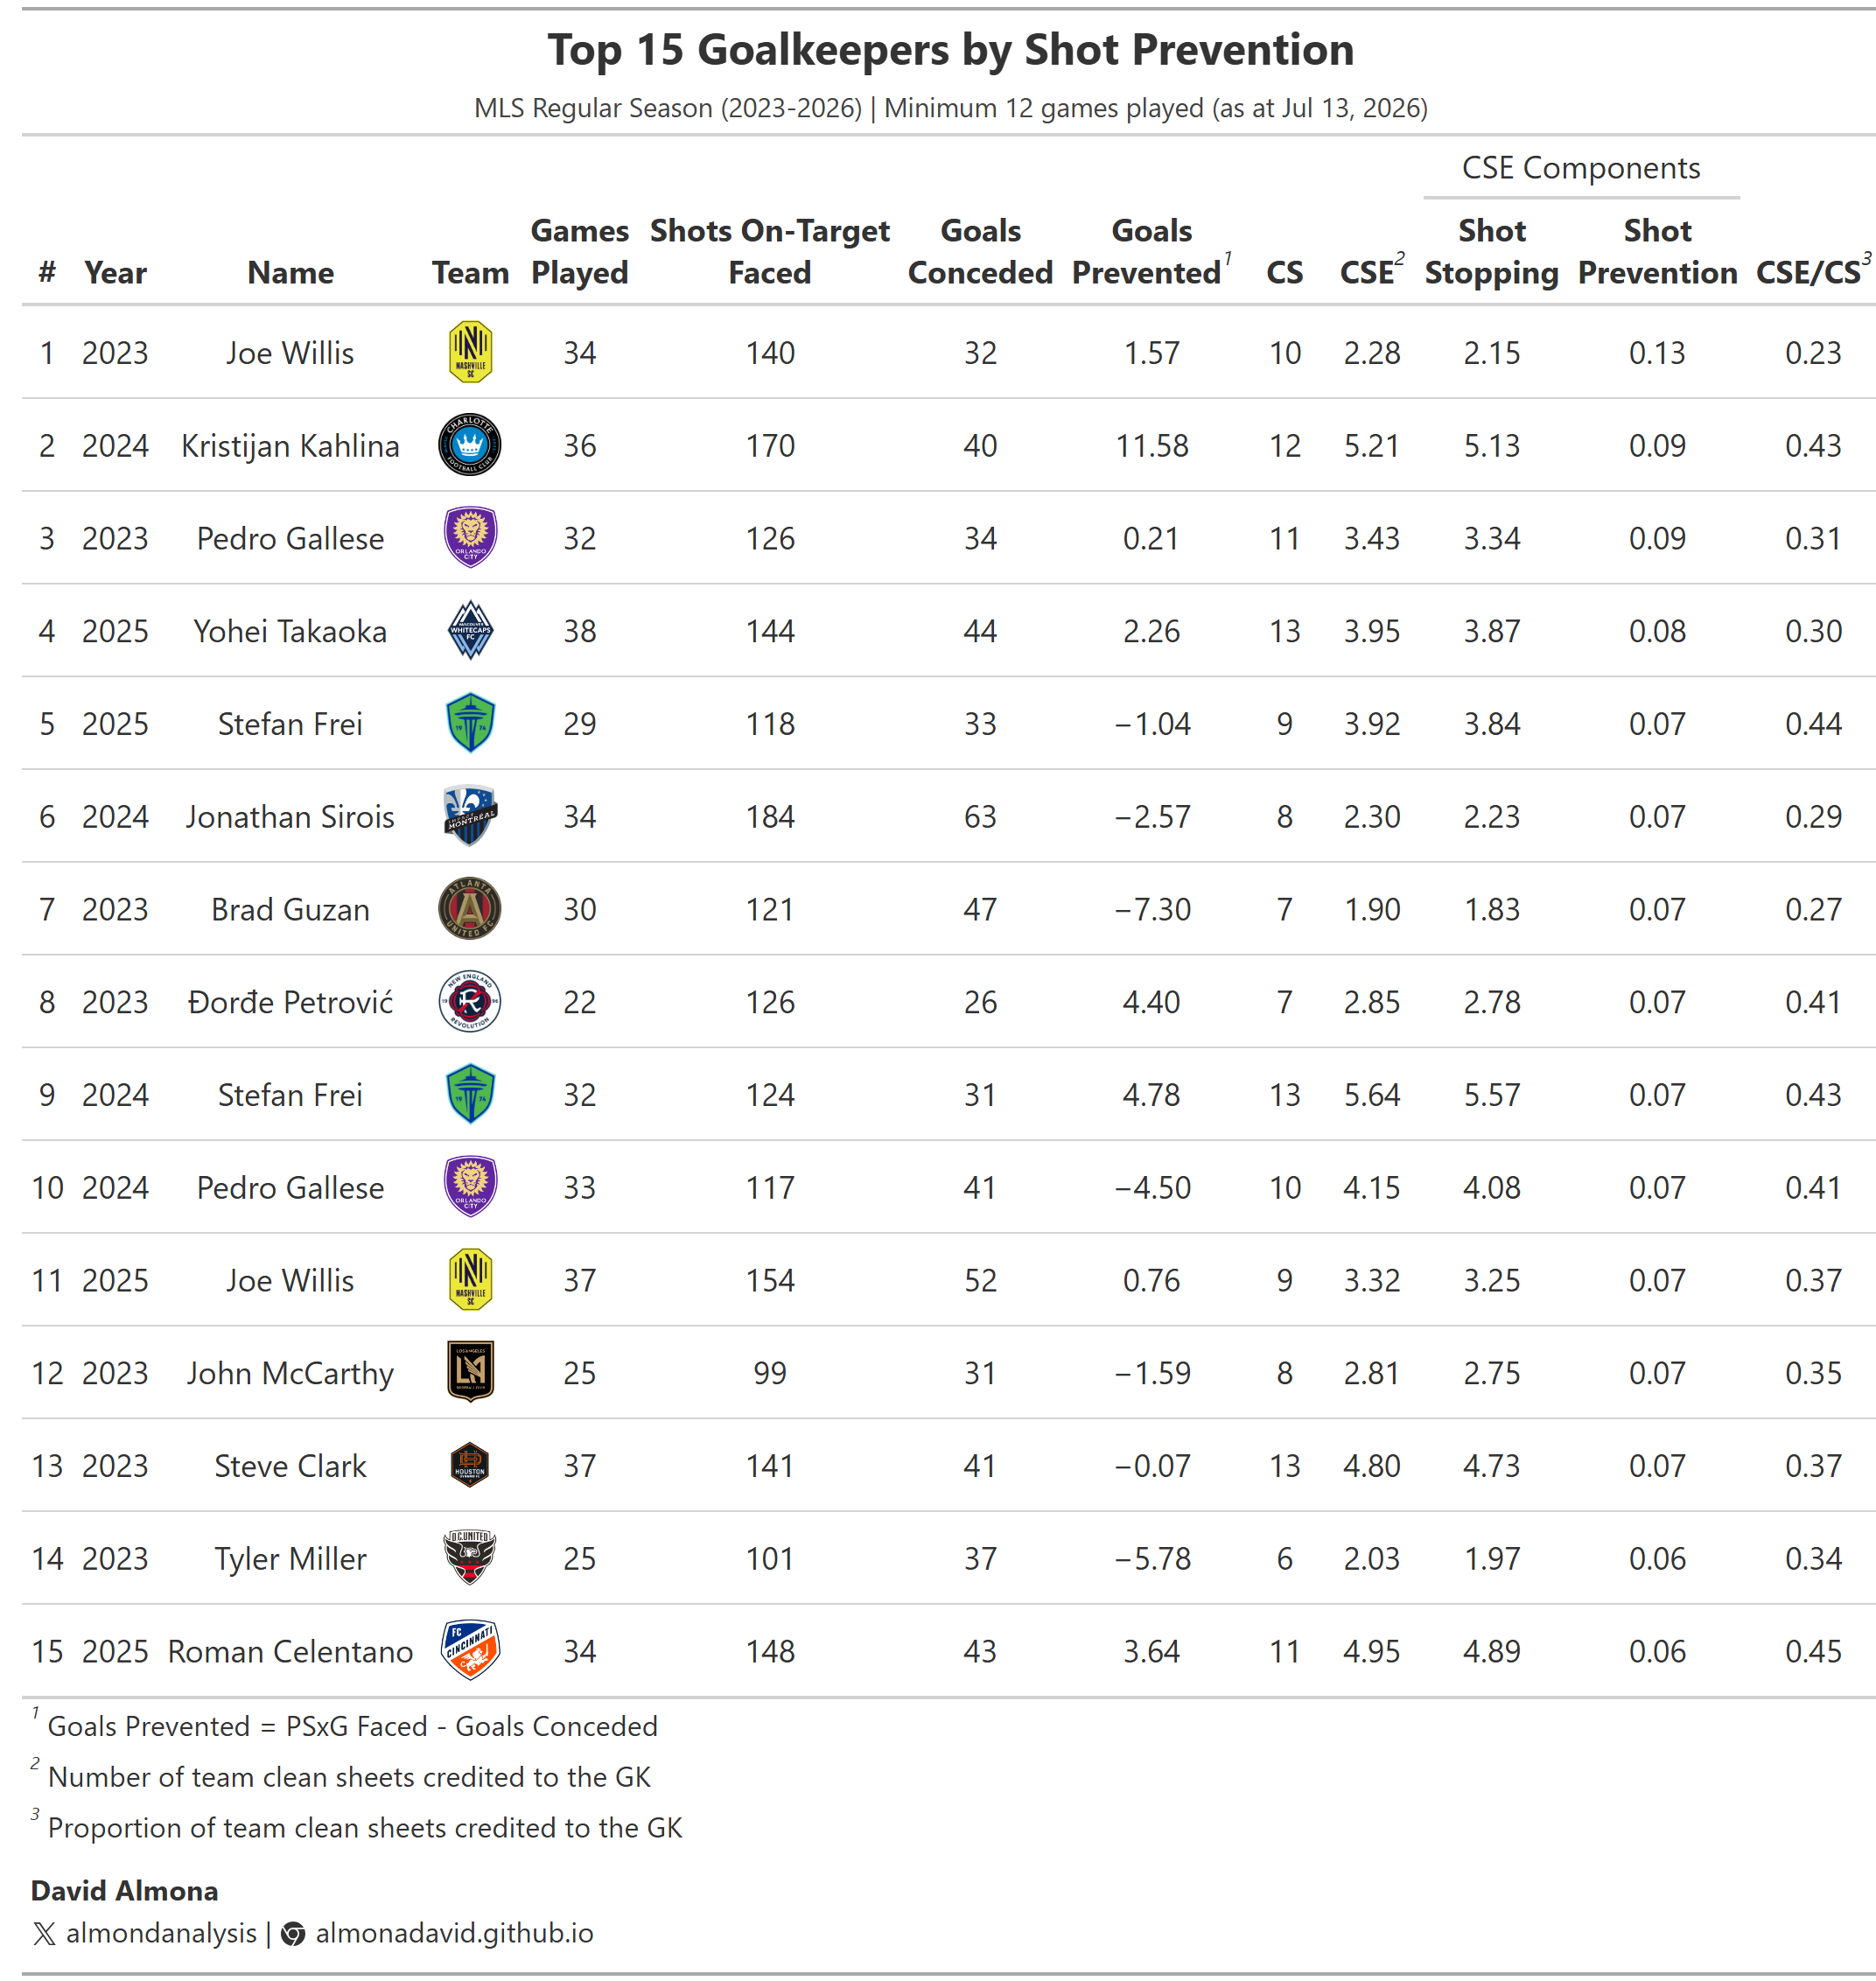Click the Shots On-Target Faced header
Viewport: 1876px width, 1981px height.
(769, 251)
